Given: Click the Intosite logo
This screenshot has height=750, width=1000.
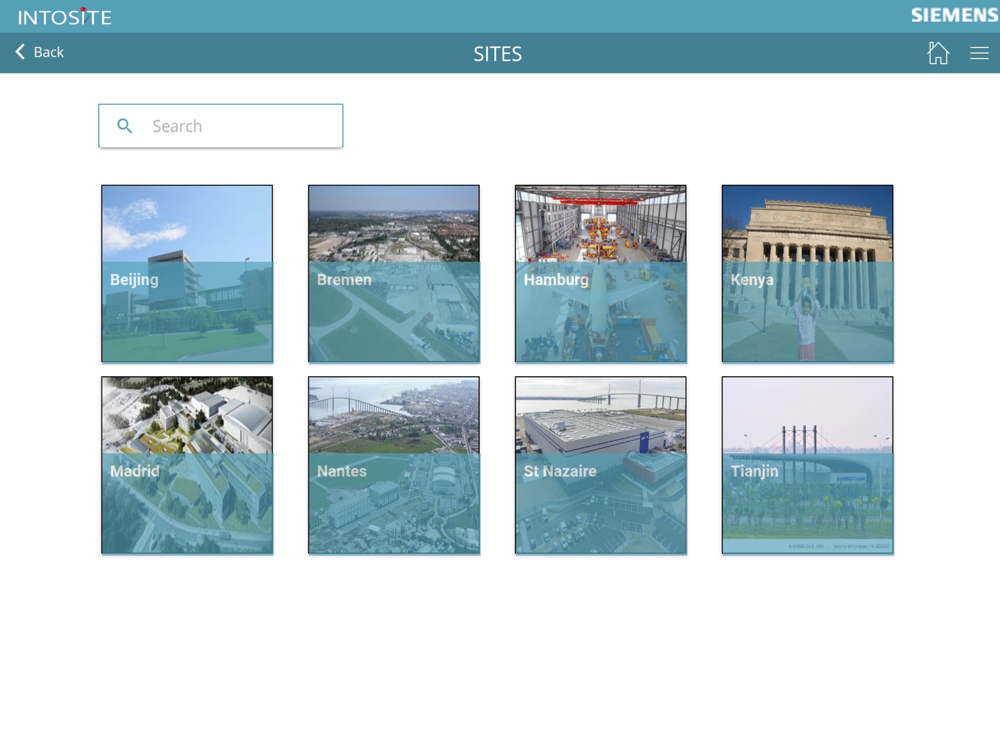Looking at the screenshot, I should click(65, 17).
